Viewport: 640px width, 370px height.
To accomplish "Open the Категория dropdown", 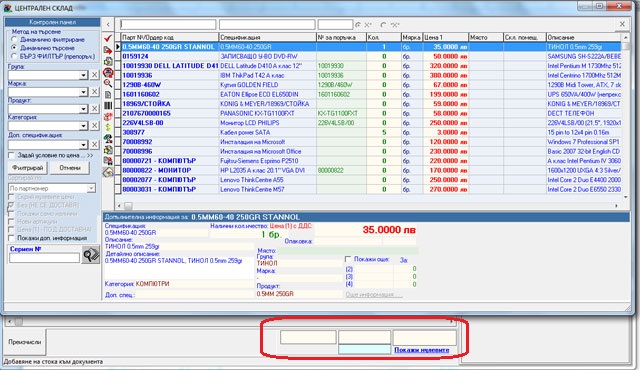I will (83, 126).
